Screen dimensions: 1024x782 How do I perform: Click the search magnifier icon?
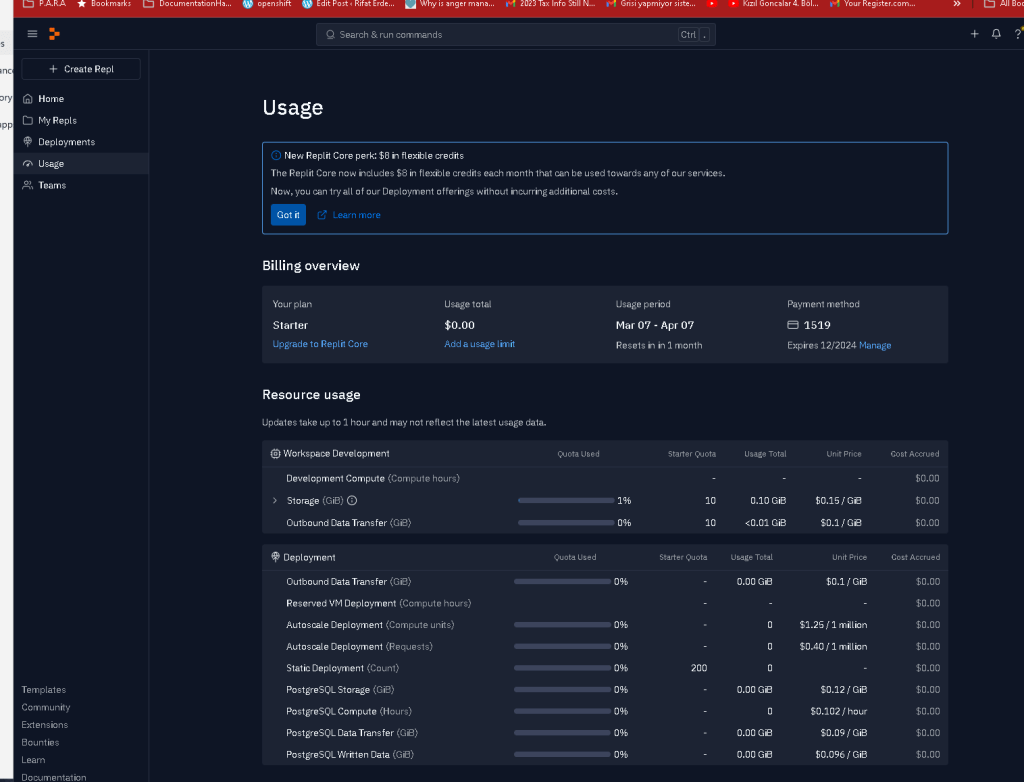(330, 35)
